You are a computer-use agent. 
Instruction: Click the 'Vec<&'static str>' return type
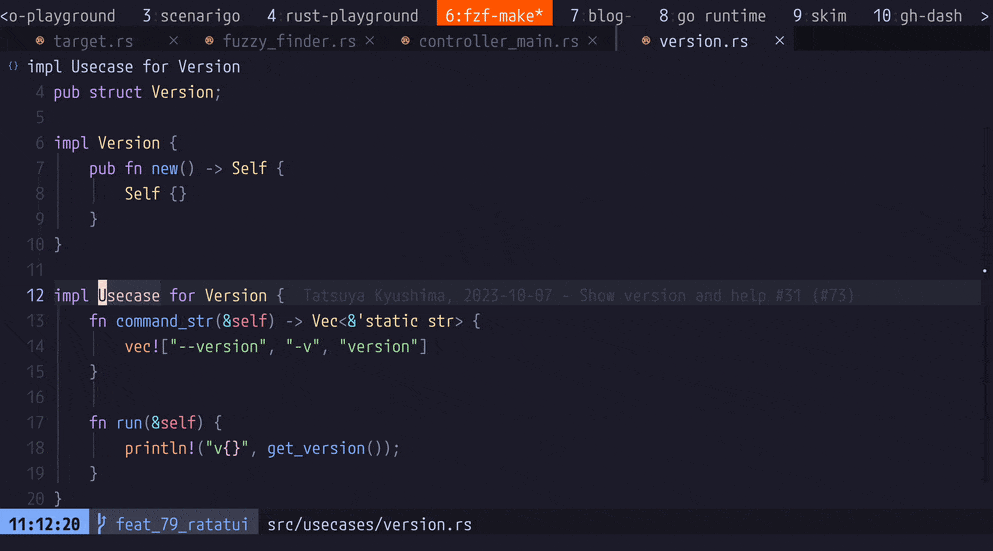pos(387,321)
